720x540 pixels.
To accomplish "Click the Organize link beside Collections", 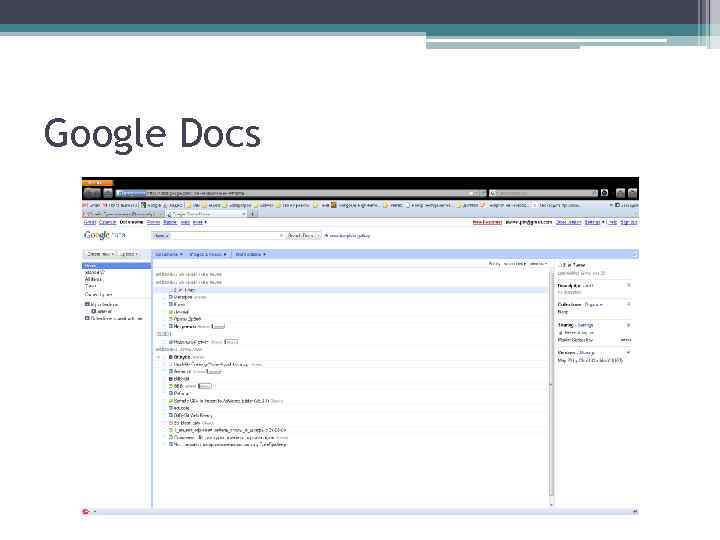I will 594,304.
